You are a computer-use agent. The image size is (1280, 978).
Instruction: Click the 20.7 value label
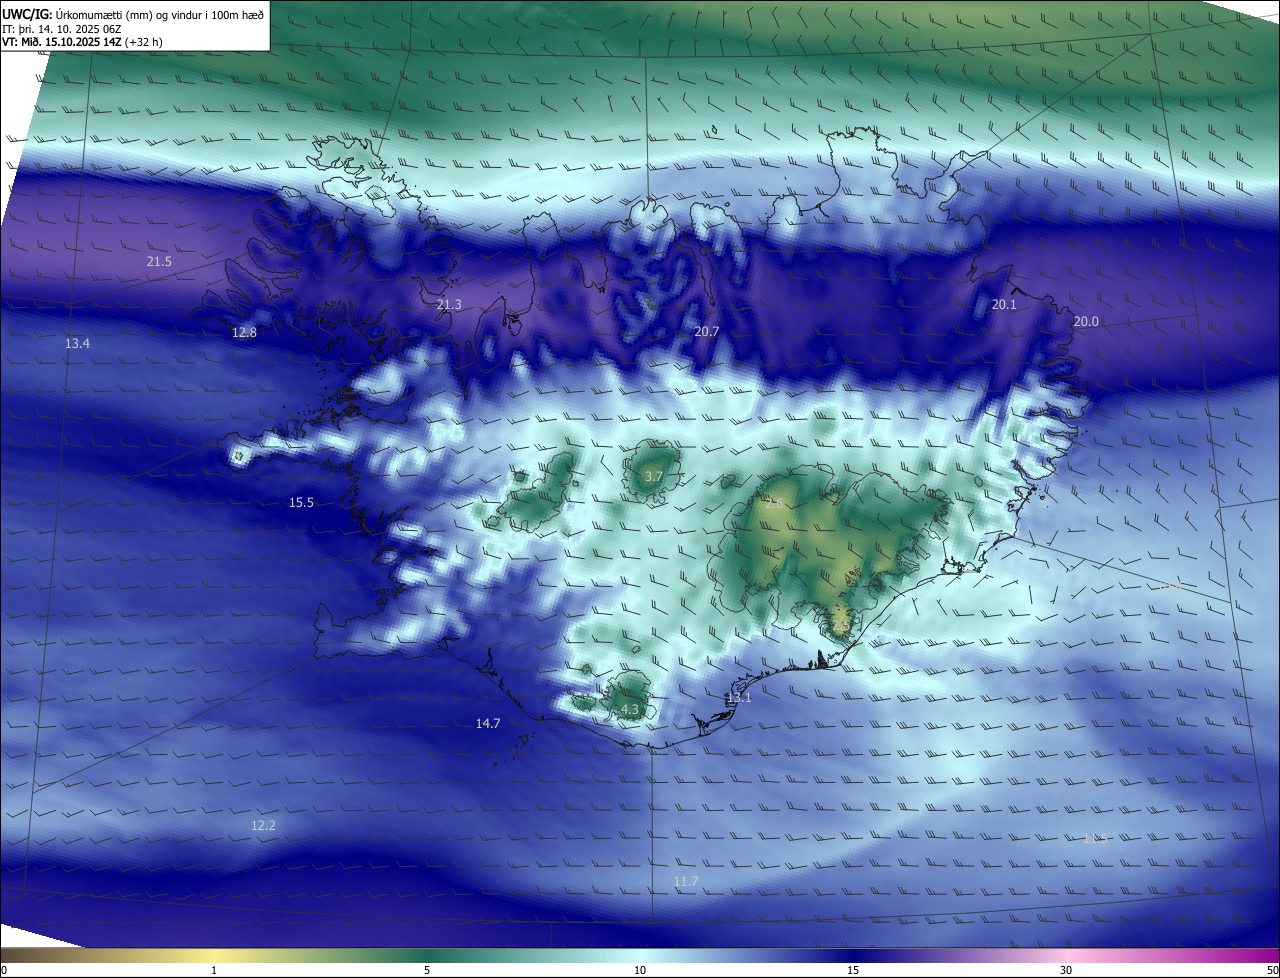pyautogui.click(x=707, y=330)
